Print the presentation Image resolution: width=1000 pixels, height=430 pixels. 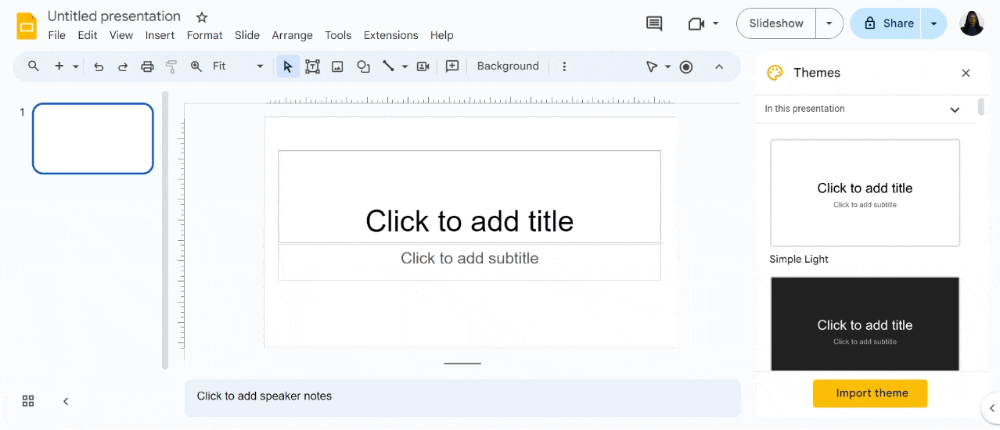click(147, 66)
